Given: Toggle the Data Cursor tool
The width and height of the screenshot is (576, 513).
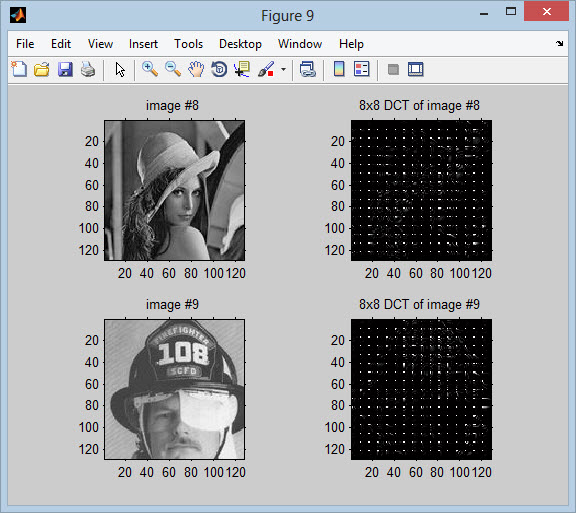Looking at the screenshot, I should click(242, 69).
